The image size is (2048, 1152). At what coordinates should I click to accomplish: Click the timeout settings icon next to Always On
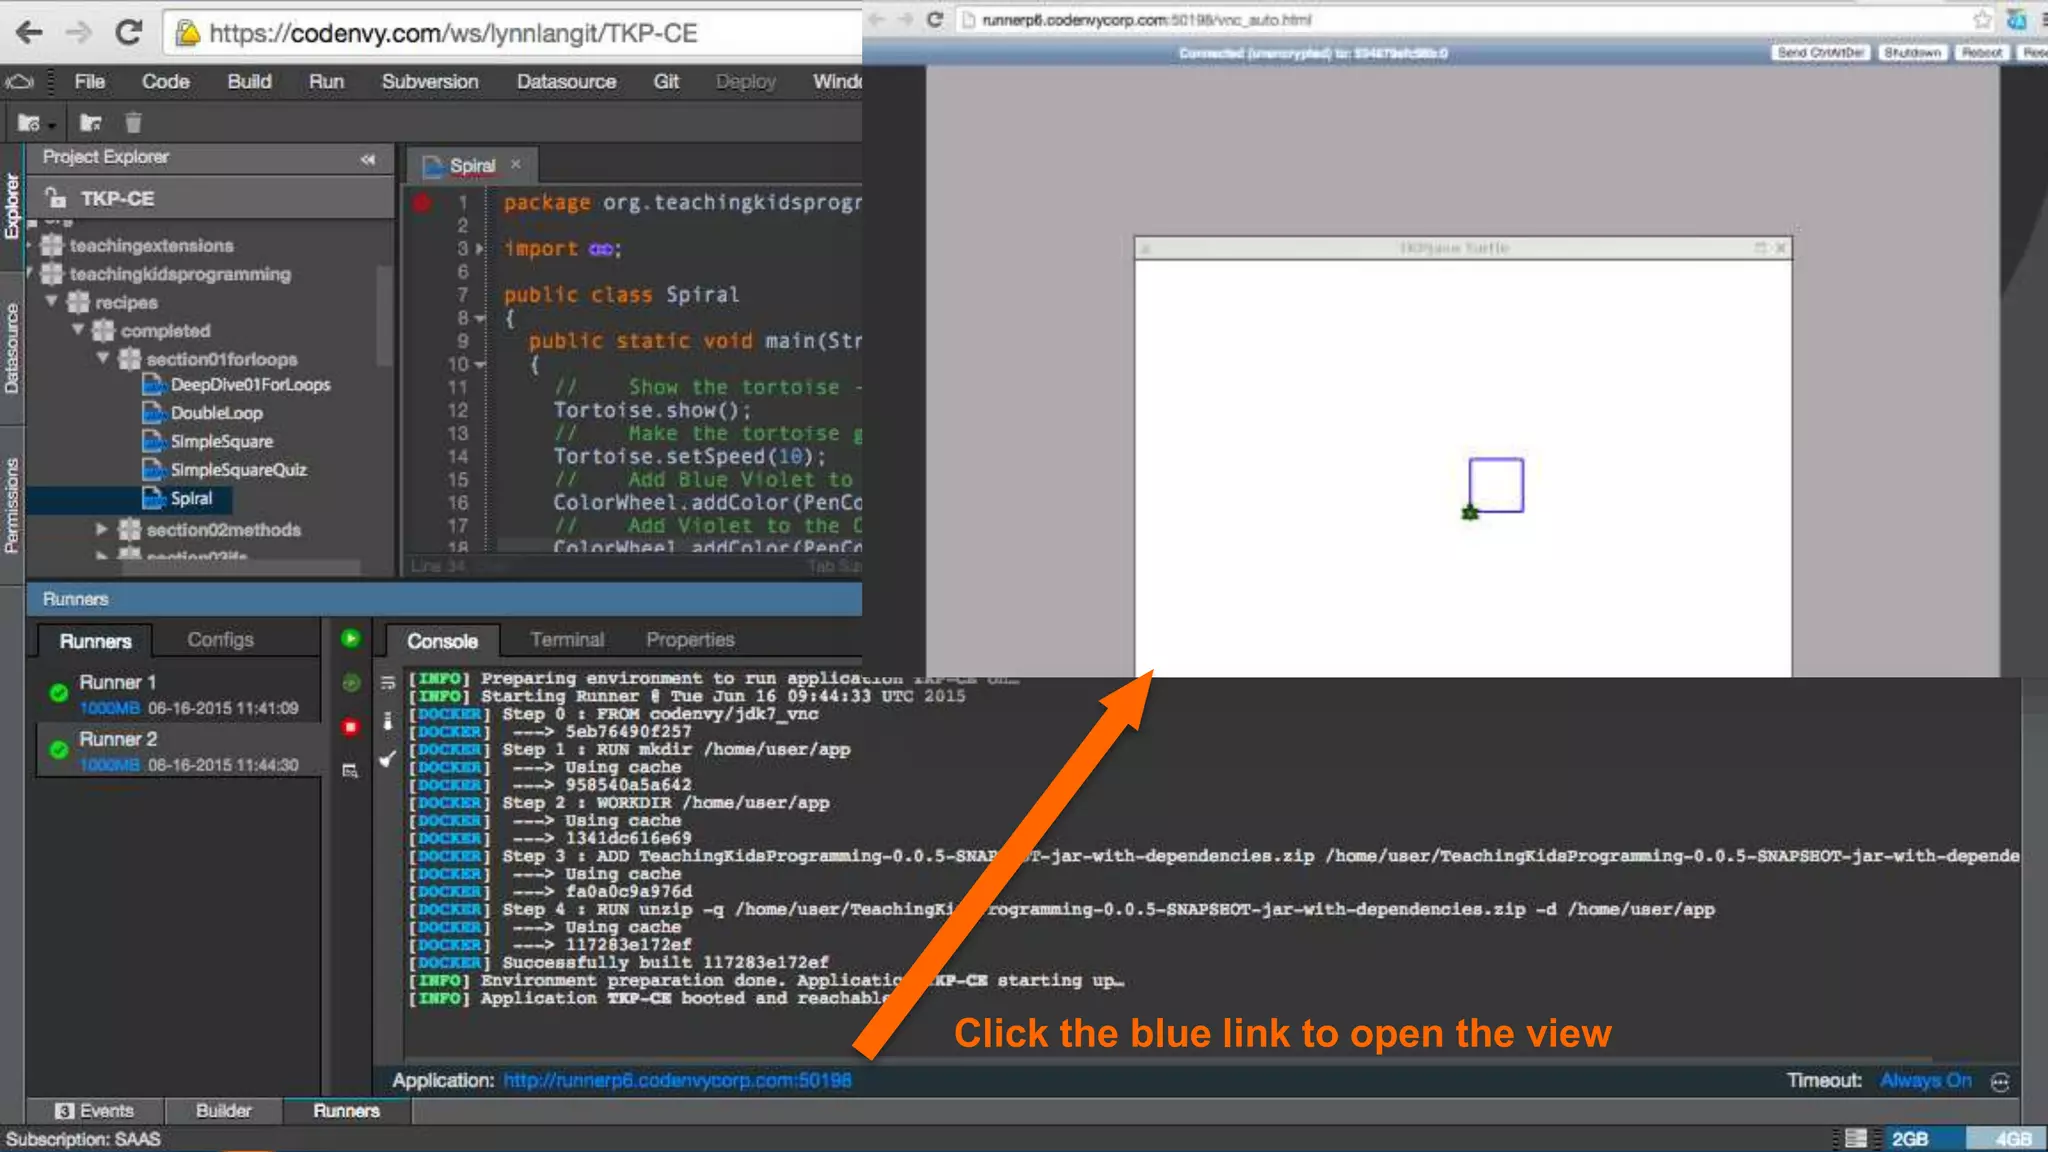1999,1082
